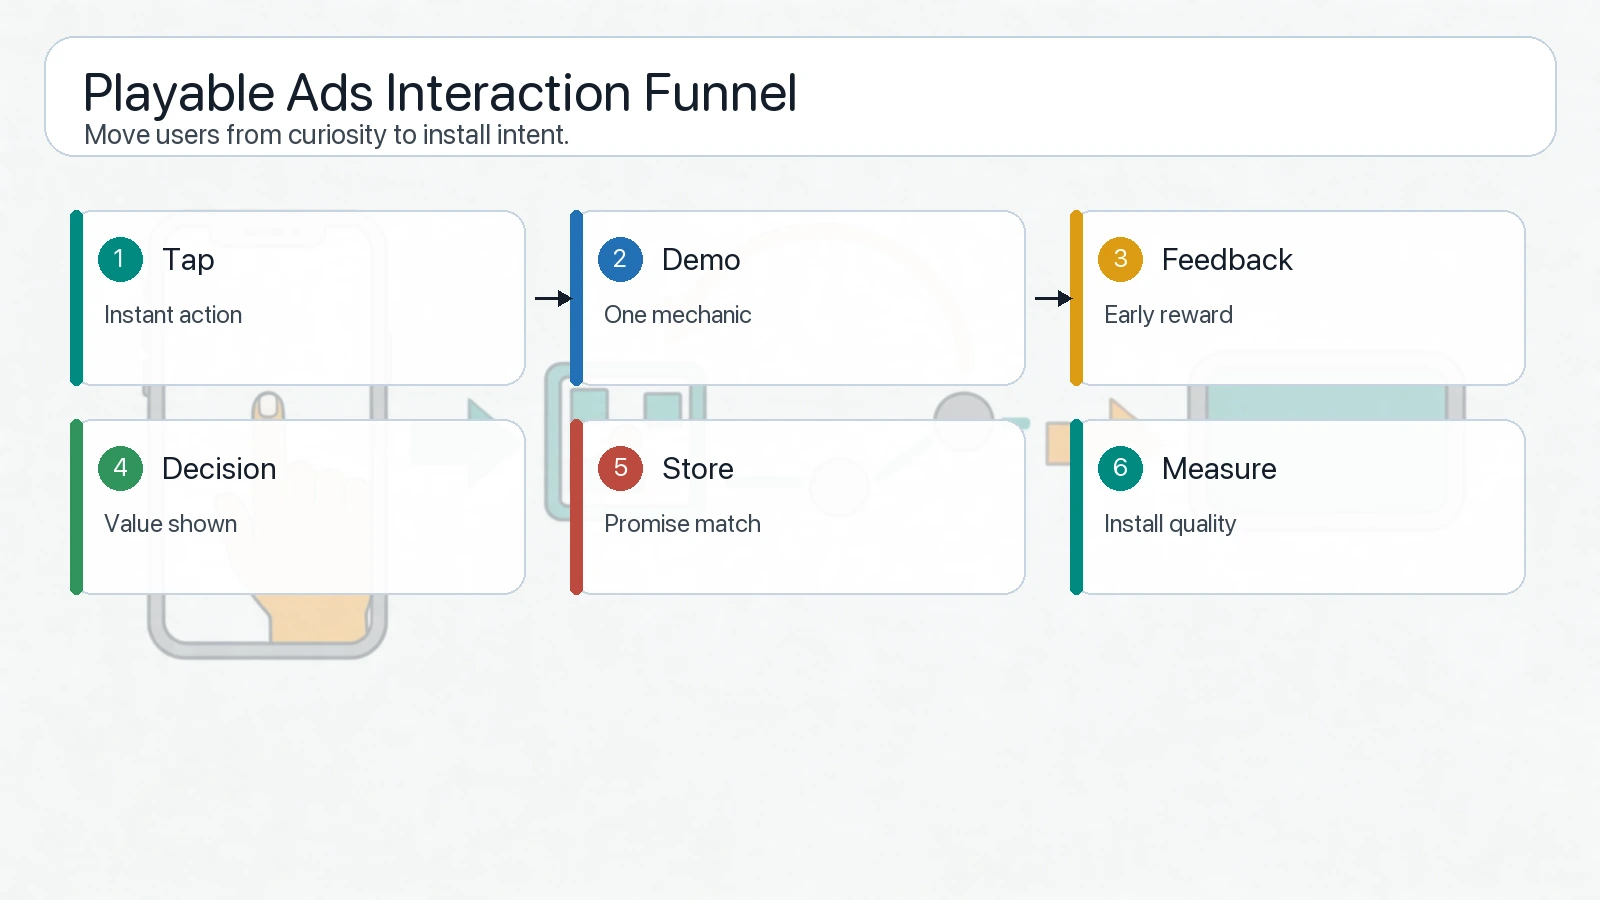Viewport: 1600px width, 900px height.
Task: Click the blue number 2 badge
Action: pyautogui.click(x=620, y=260)
